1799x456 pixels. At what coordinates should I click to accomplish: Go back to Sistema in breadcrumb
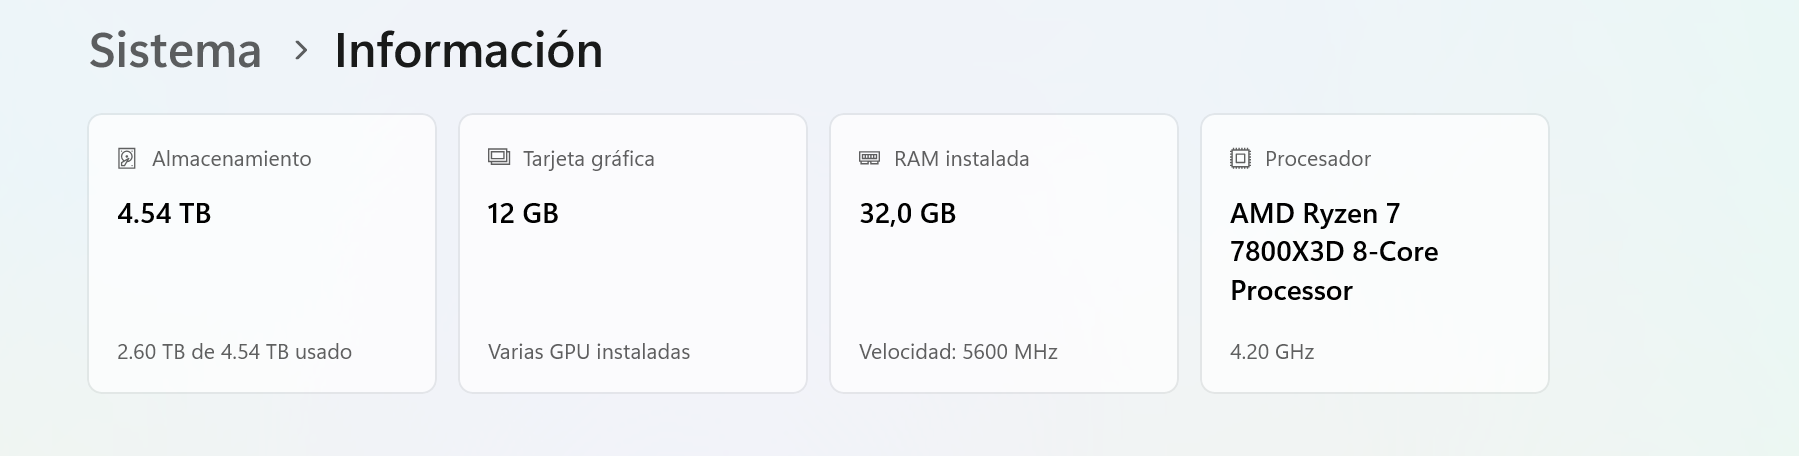[175, 50]
